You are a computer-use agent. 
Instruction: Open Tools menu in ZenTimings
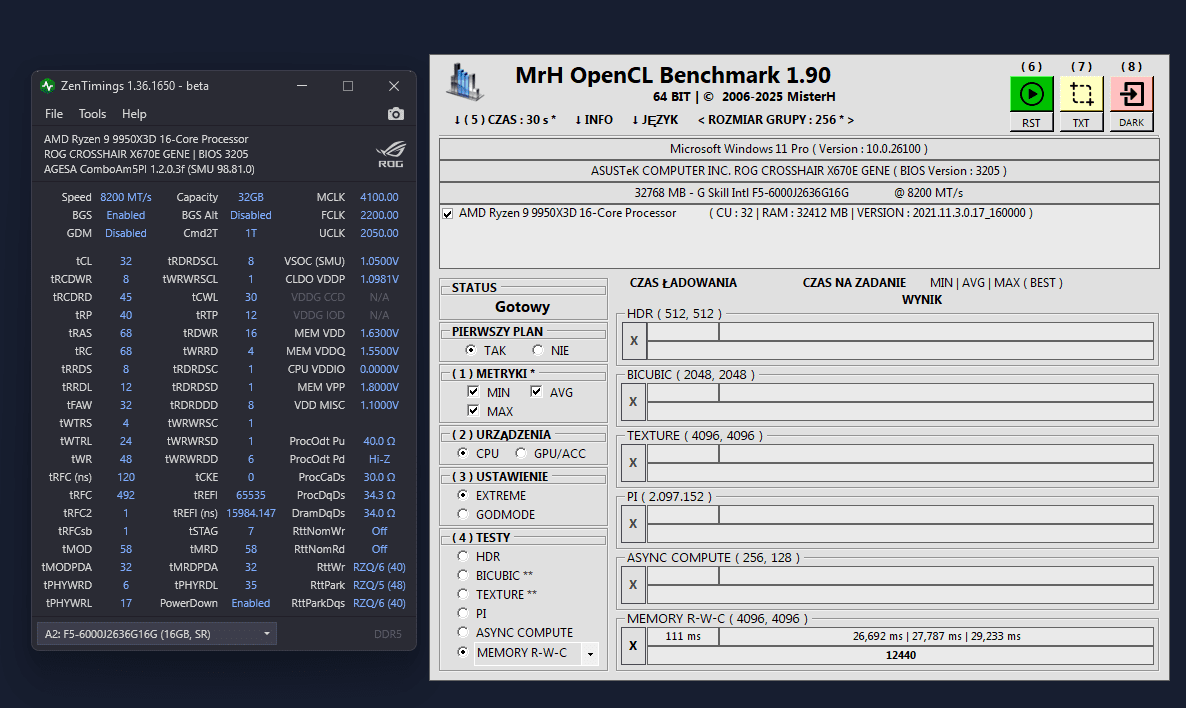click(92, 113)
